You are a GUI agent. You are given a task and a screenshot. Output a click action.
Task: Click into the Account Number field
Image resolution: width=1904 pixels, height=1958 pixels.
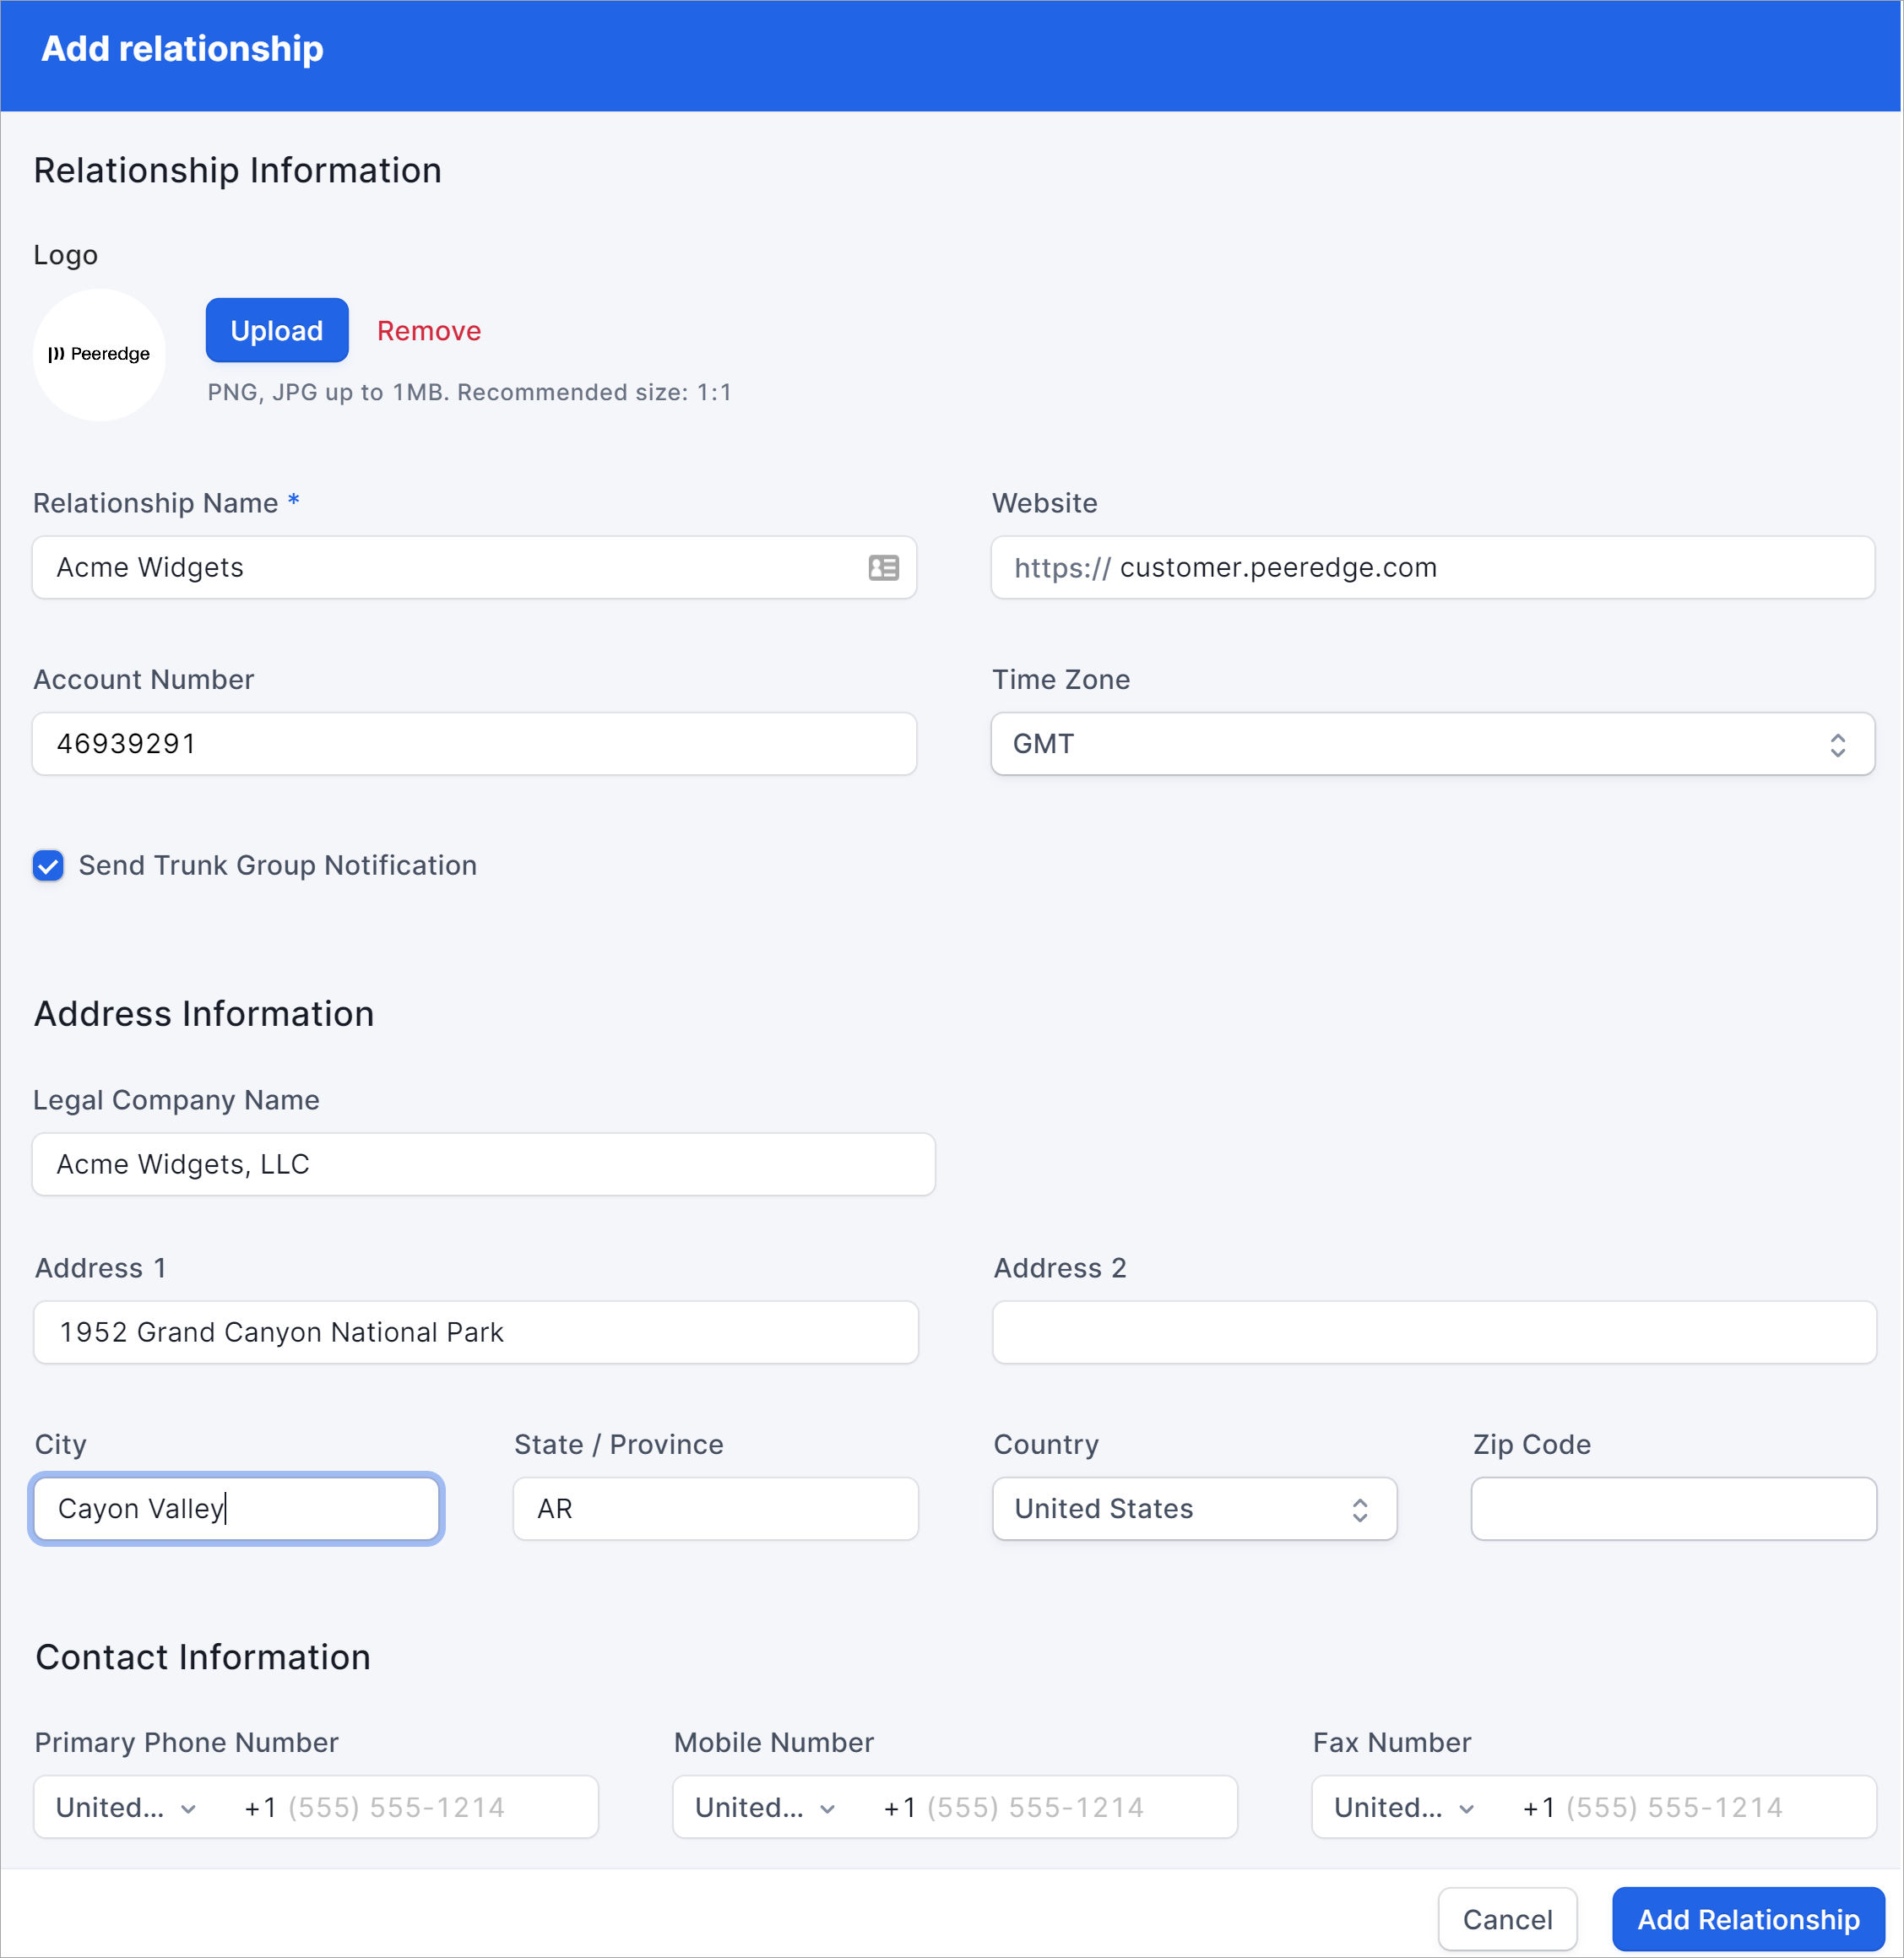[x=474, y=744]
